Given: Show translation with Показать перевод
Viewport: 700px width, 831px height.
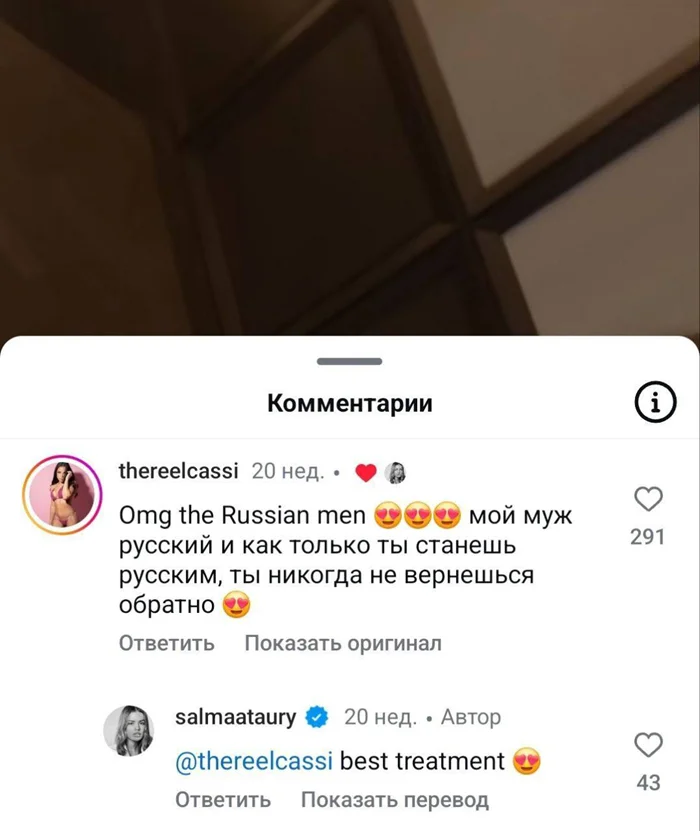Looking at the screenshot, I should pyautogui.click(x=395, y=799).
